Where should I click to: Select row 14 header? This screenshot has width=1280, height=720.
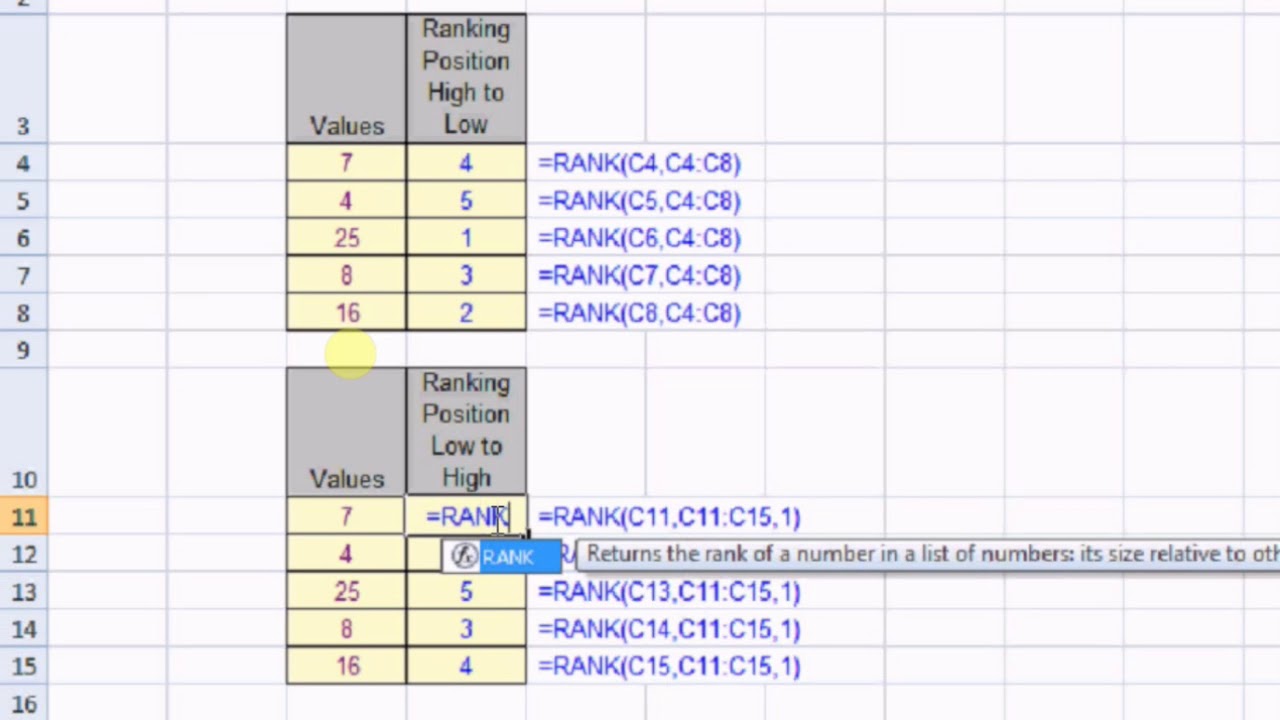[x=24, y=629]
